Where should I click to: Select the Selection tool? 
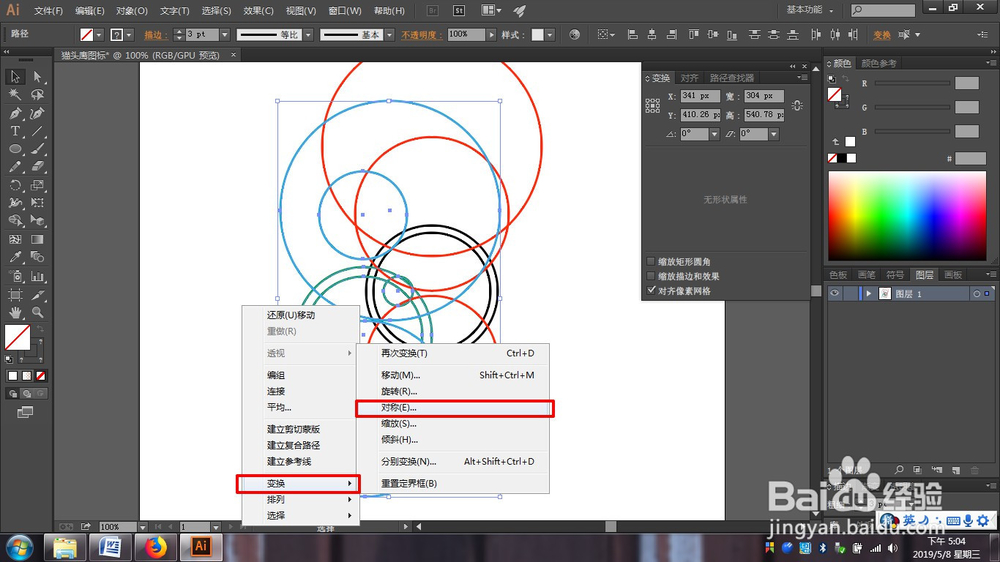[x=15, y=77]
